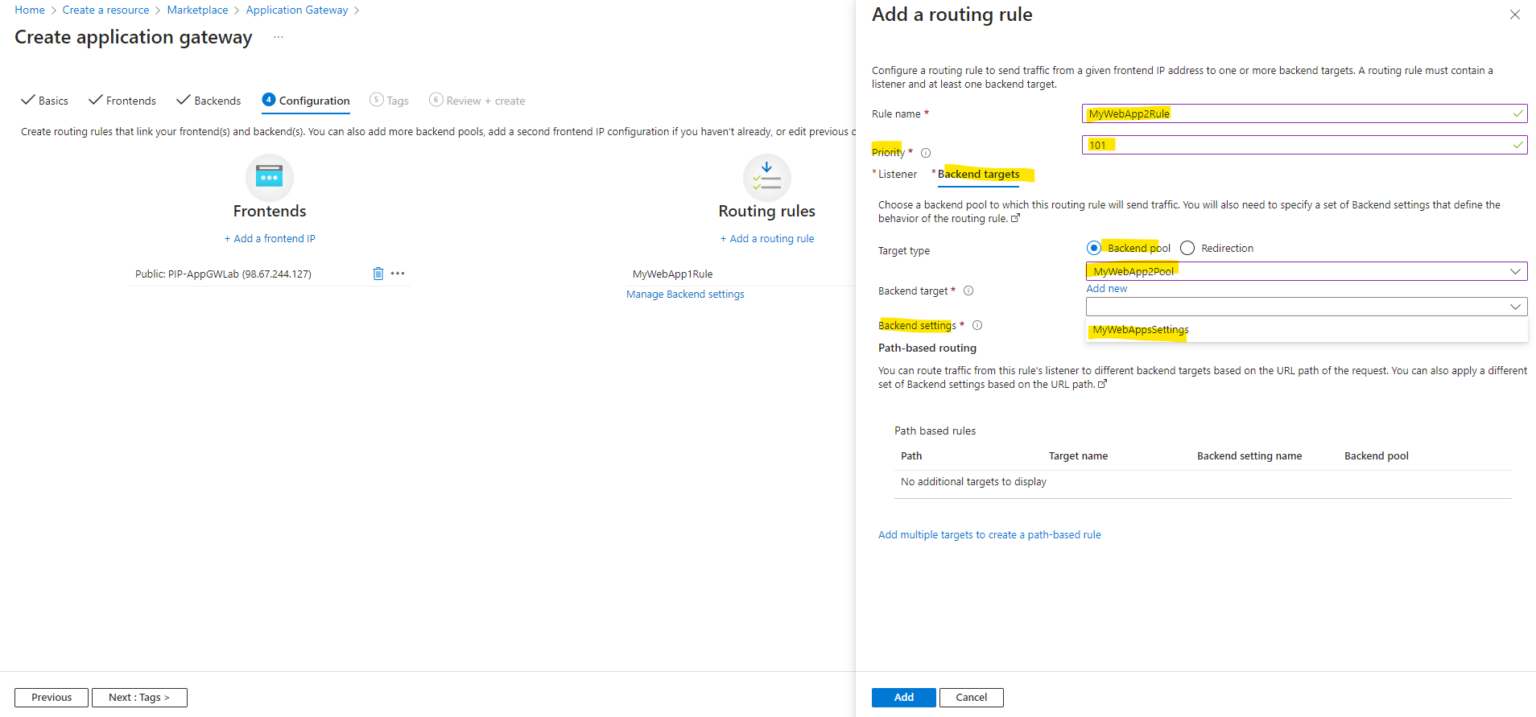The height and width of the screenshot is (717, 1536).
Task: Open the ellipsis beside Create application gateway title
Action: [x=276, y=37]
